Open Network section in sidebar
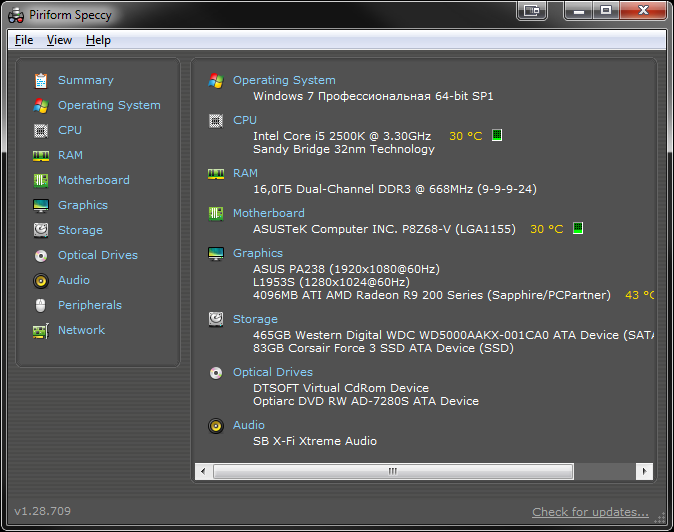 pyautogui.click(x=82, y=330)
